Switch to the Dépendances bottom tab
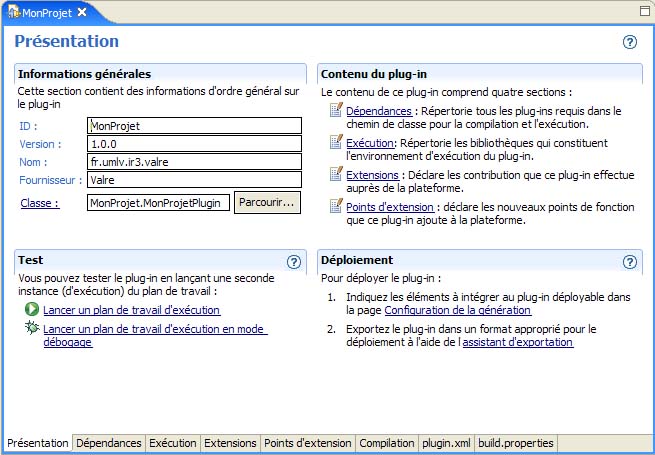This screenshot has width=655, height=455. pyautogui.click(x=109, y=443)
